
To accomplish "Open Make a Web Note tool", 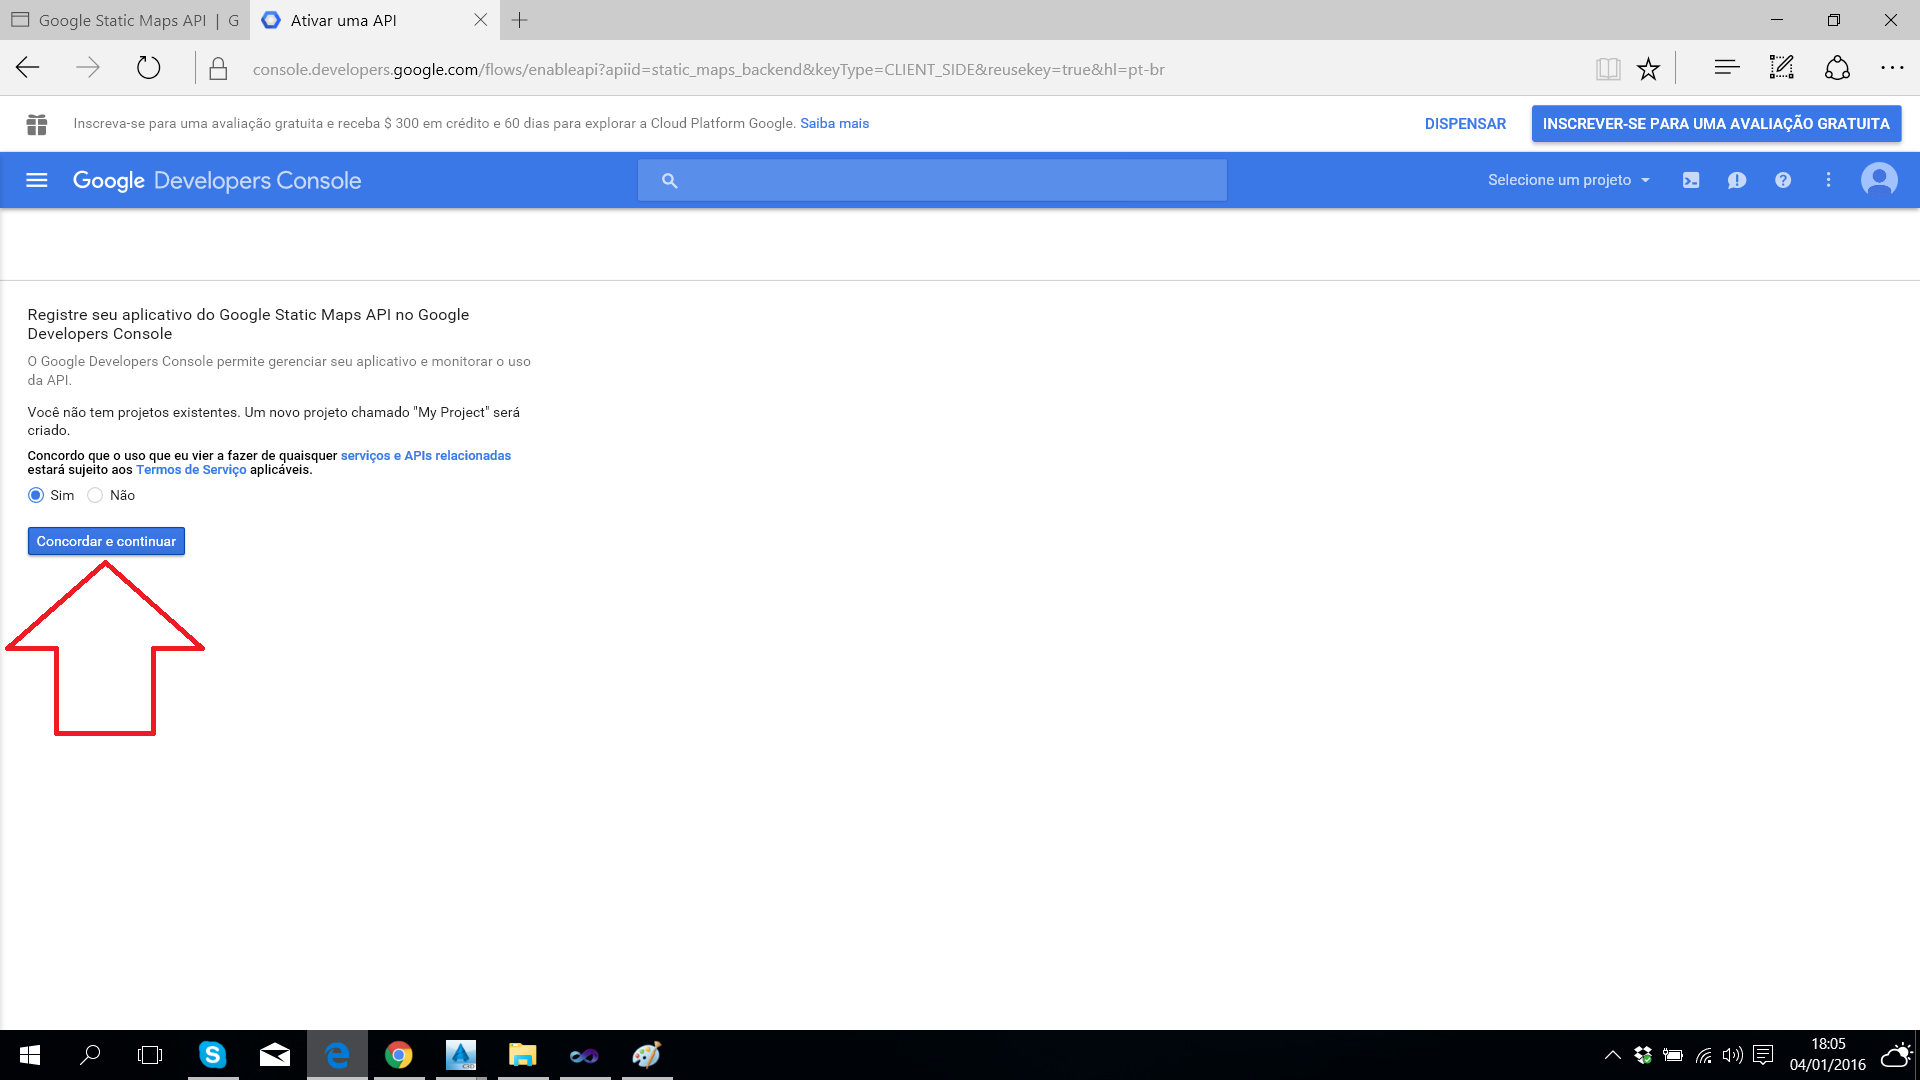I will coord(1782,68).
